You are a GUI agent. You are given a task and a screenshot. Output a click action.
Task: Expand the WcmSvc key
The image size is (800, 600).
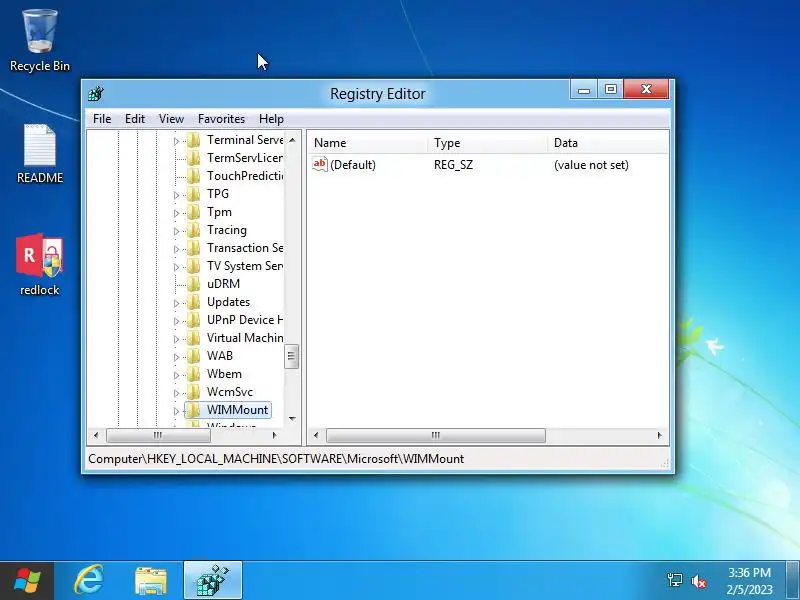pos(177,393)
